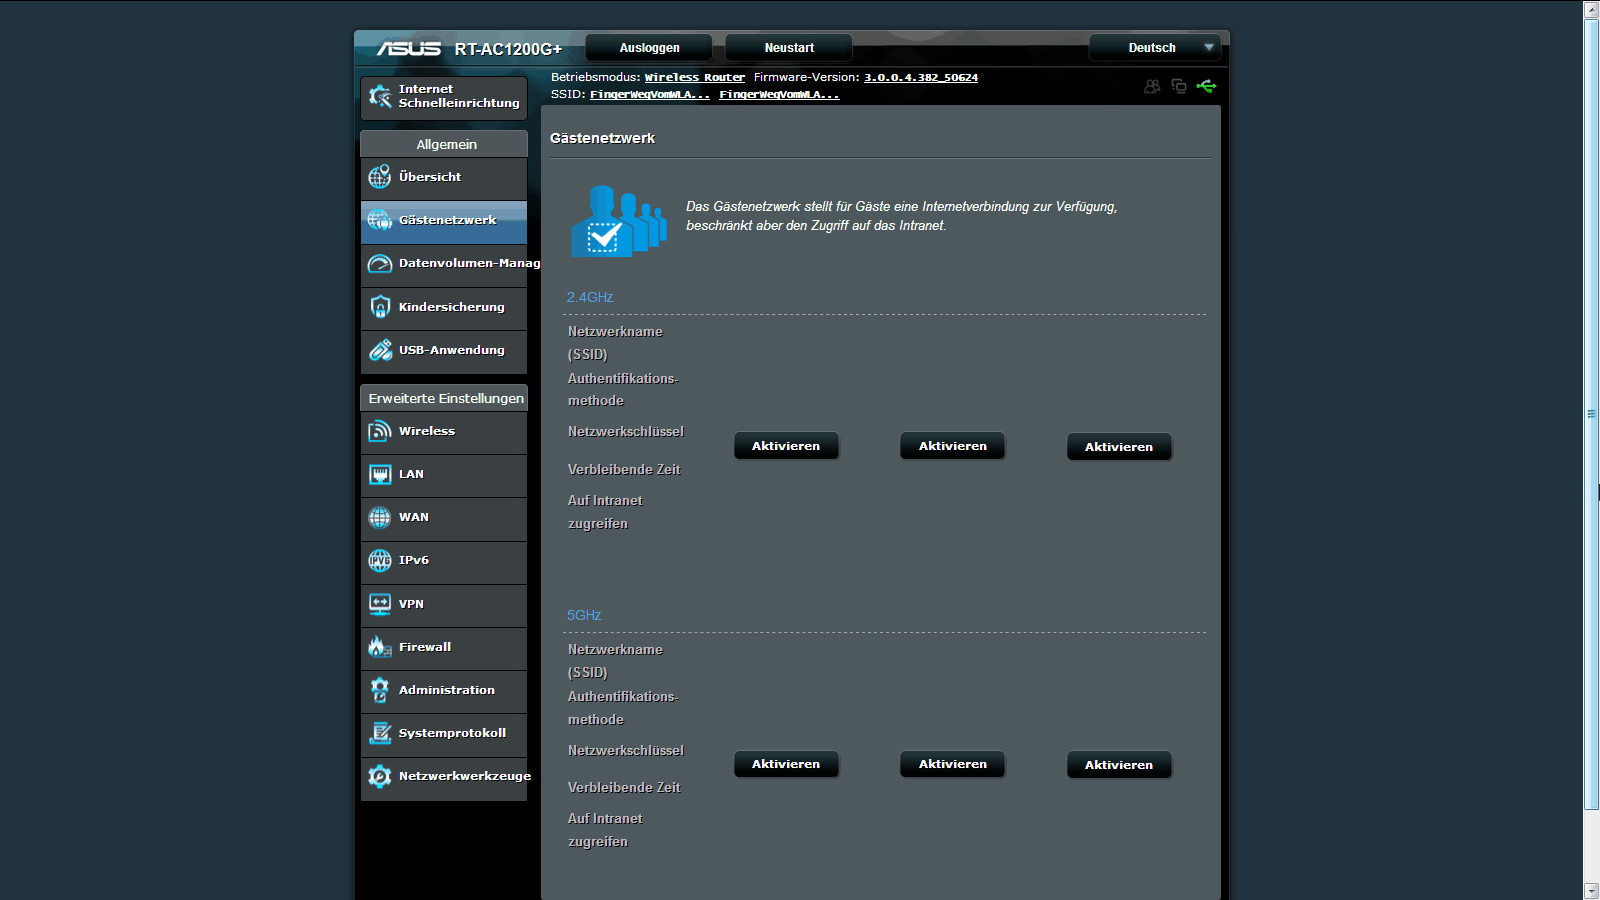Click the Ausloggen button

tap(649, 48)
